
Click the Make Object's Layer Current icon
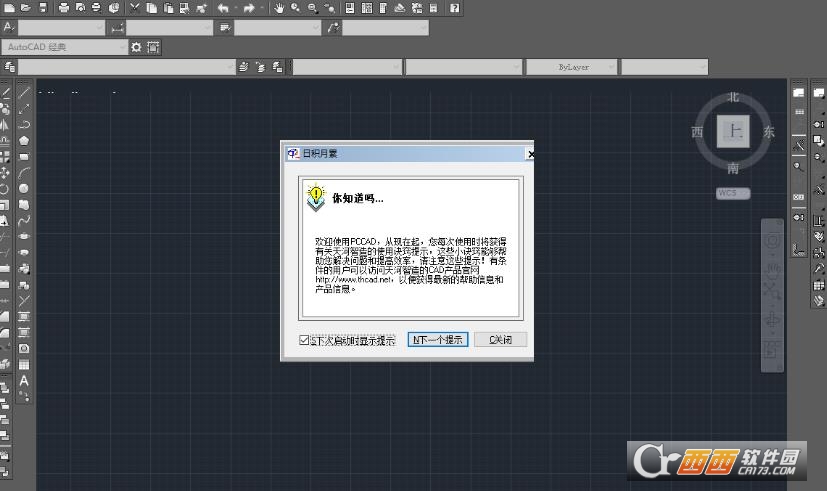coord(244,67)
